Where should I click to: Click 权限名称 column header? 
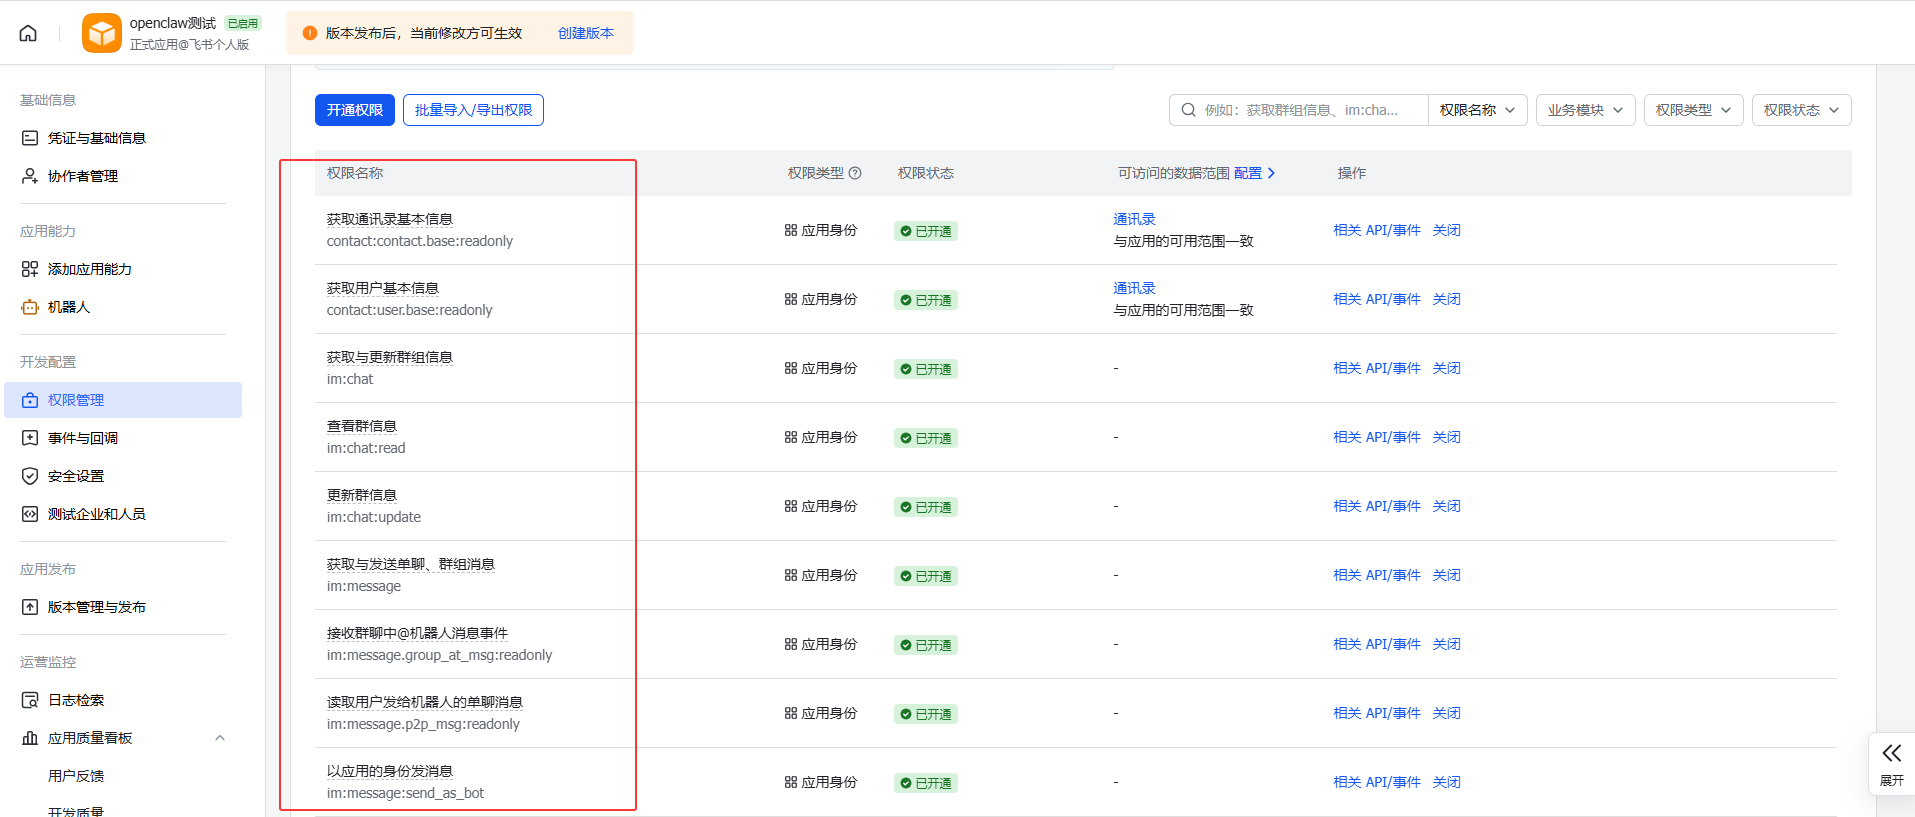[355, 173]
